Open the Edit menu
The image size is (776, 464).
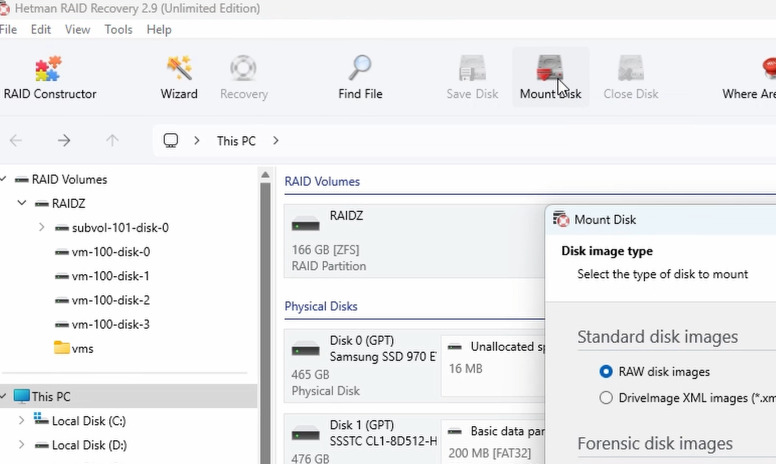[41, 30]
